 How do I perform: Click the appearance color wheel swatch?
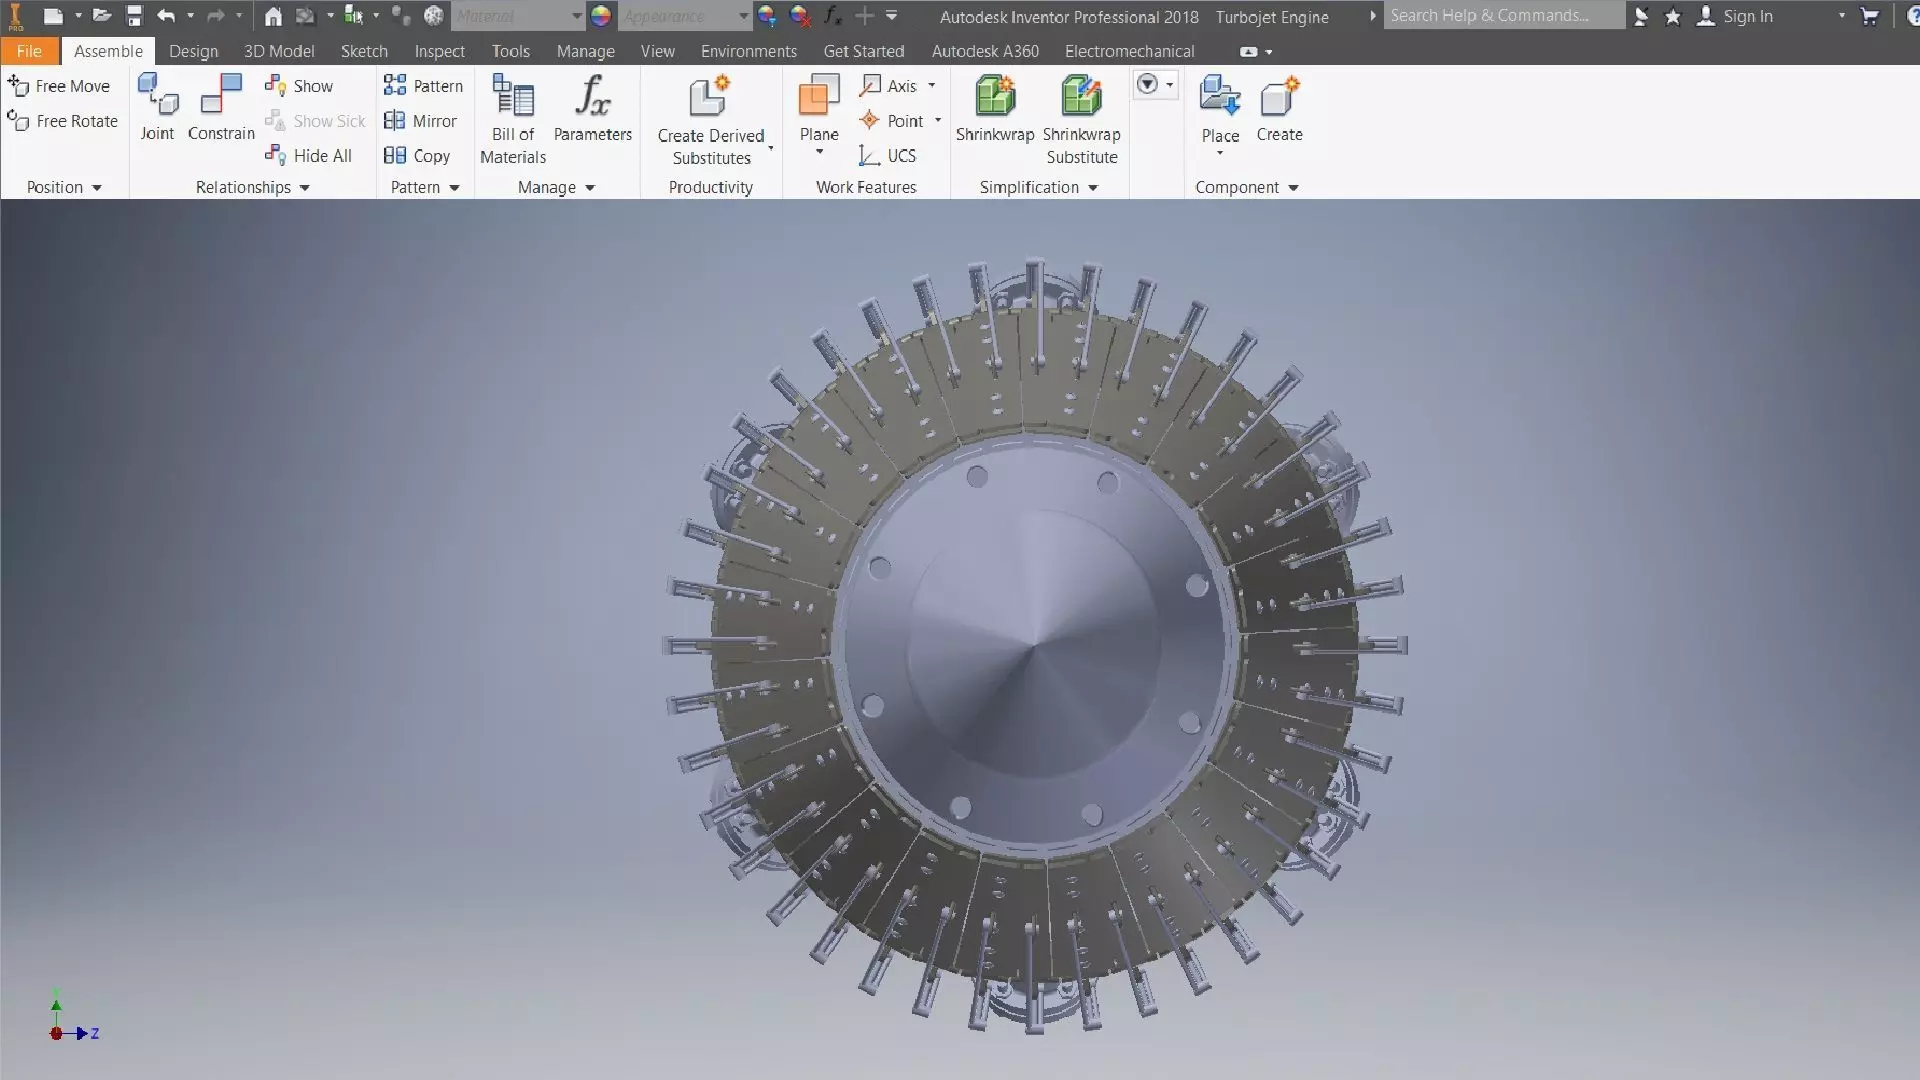600,16
